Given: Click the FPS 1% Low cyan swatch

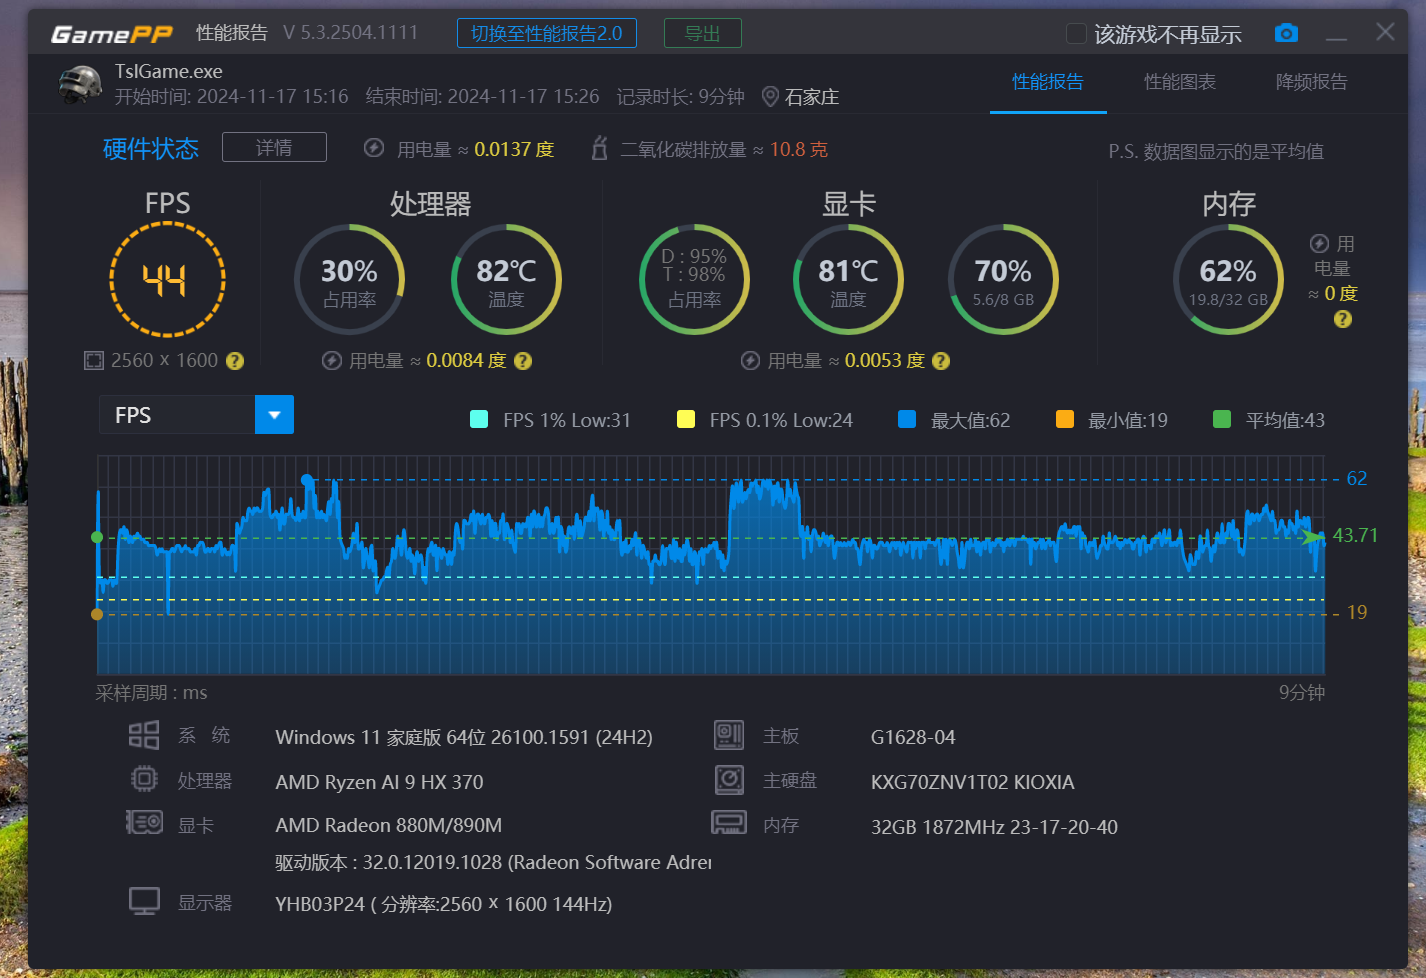Looking at the screenshot, I should tap(479, 419).
